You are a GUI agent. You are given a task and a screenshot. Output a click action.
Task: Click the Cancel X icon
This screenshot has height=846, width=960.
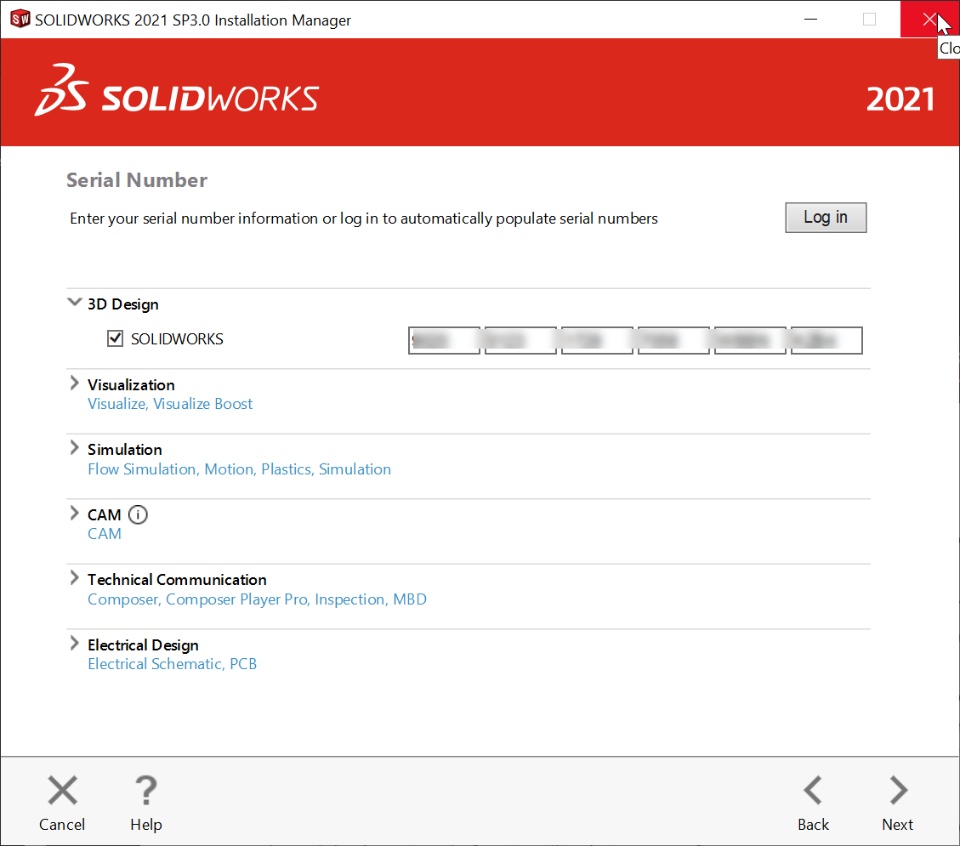click(62, 790)
